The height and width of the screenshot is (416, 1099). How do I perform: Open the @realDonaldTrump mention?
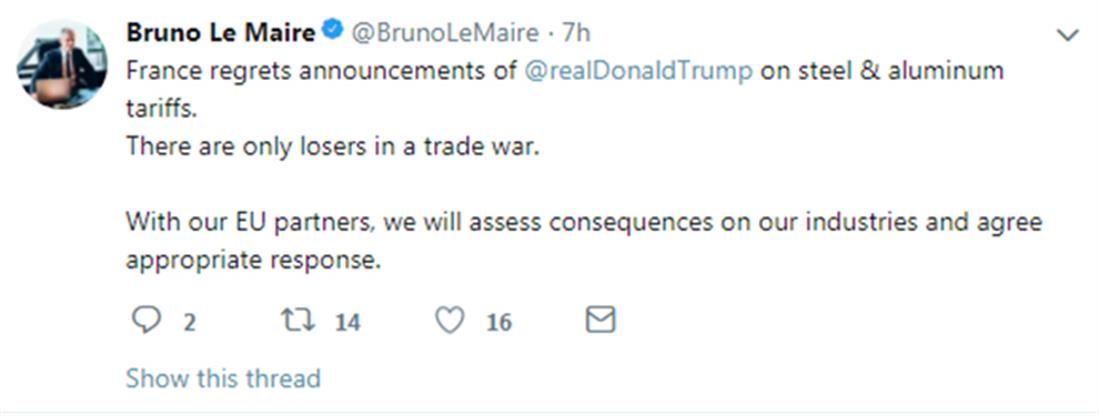coord(638,72)
